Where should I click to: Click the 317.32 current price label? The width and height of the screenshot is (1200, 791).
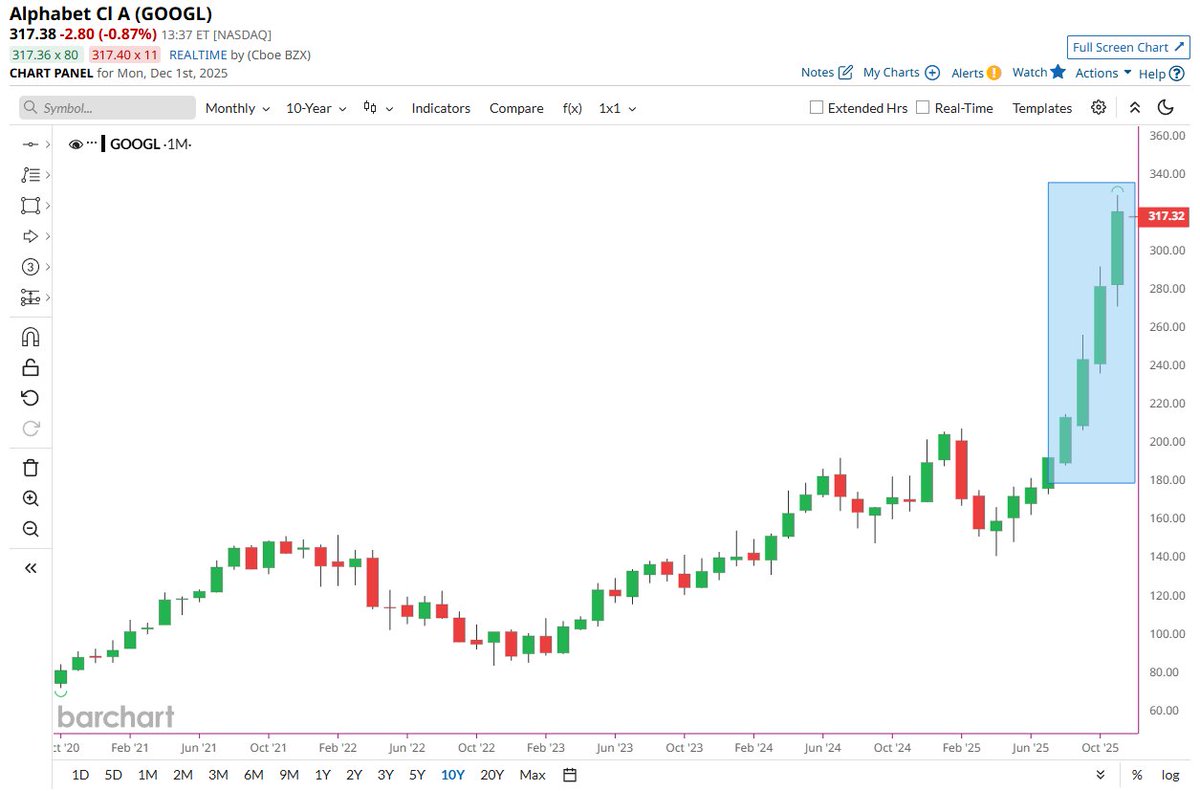click(x=1166, y=216)
